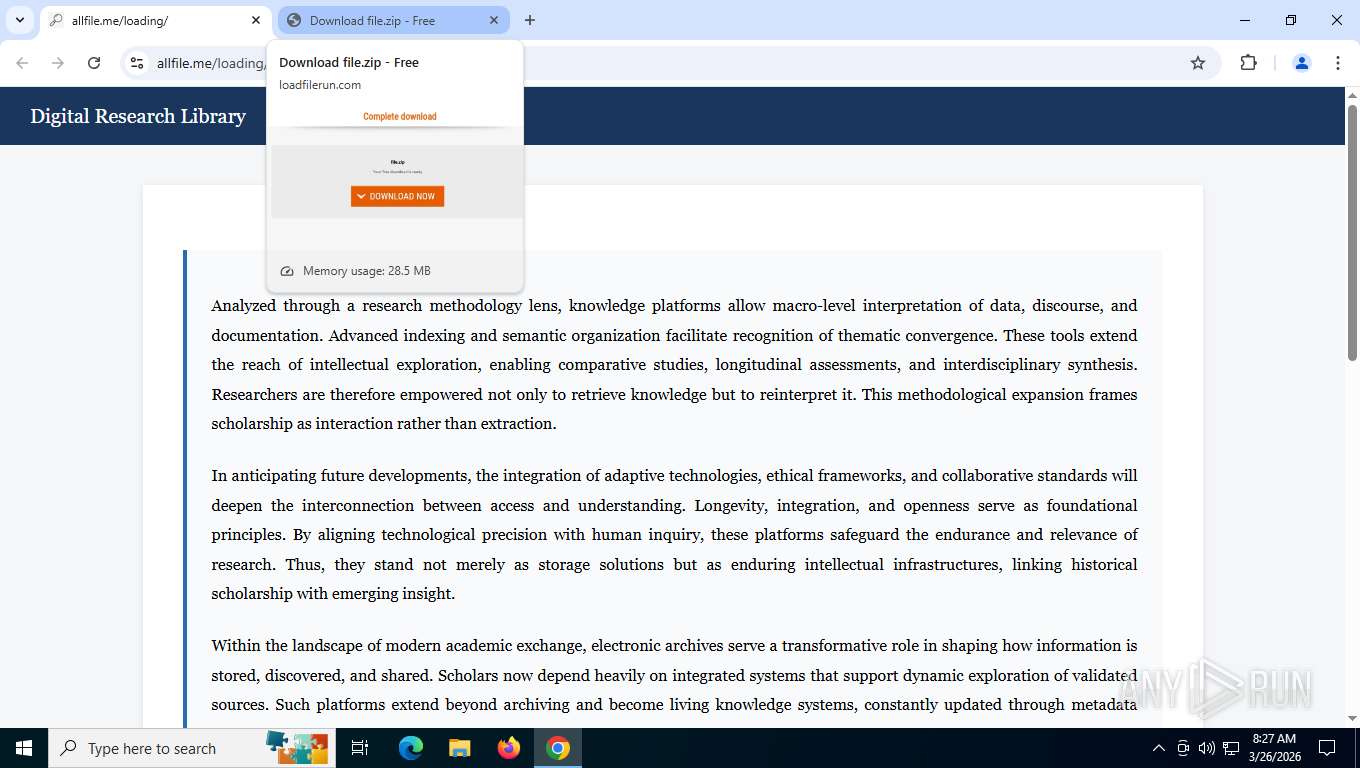The image size is (1360, 768).
Task: Switch to the allfile.me/loading/ tab
Action: 155,20
